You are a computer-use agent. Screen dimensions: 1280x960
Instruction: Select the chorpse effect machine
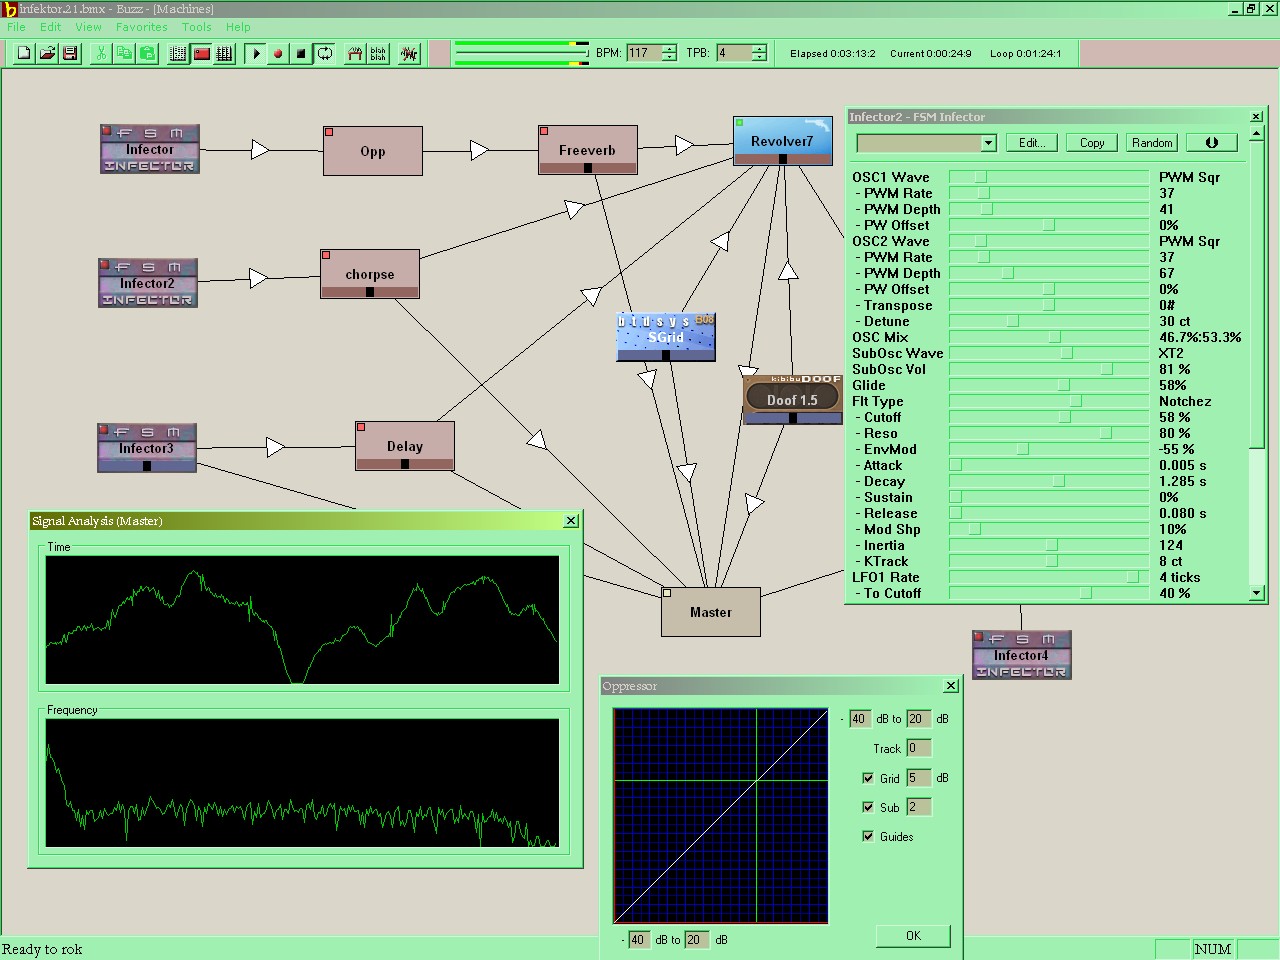pos(370,274)
